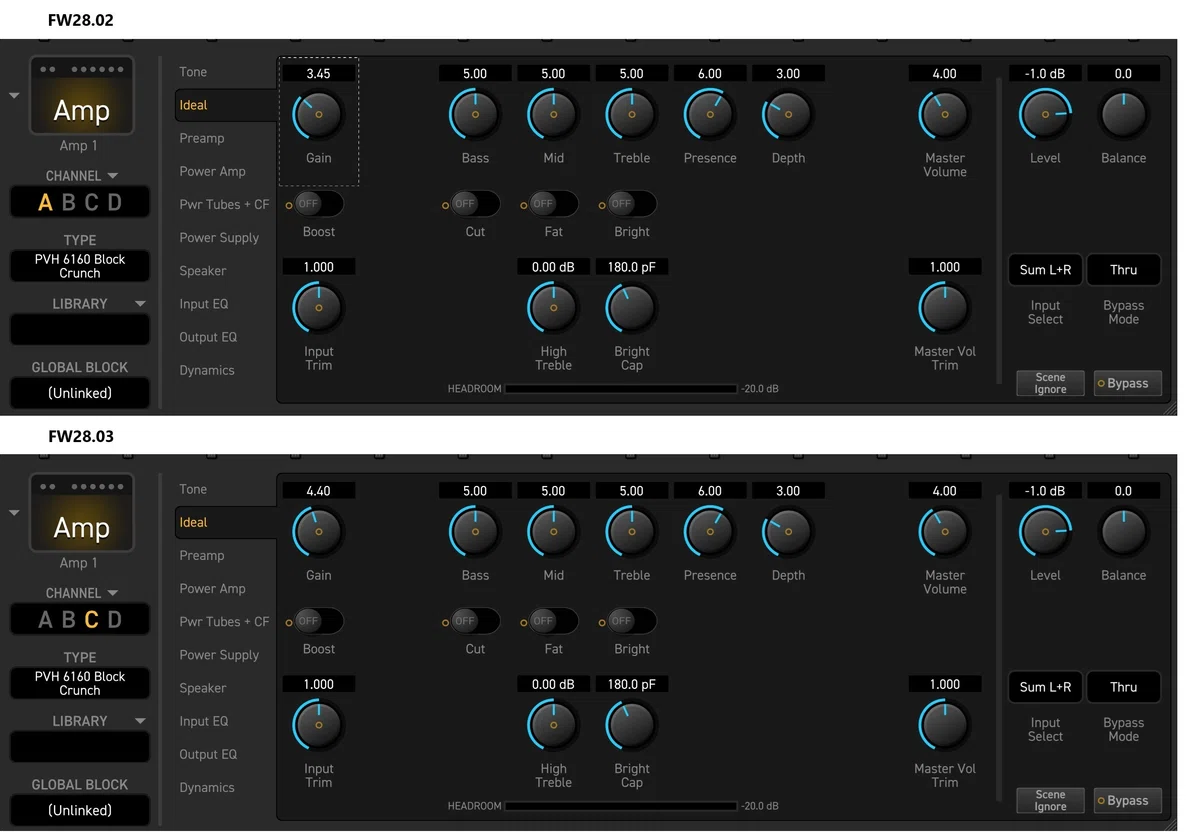This screenshot has height=832, width=1200.
Task: Click Bass knob in FW28.02
Action: coord(475,115)
